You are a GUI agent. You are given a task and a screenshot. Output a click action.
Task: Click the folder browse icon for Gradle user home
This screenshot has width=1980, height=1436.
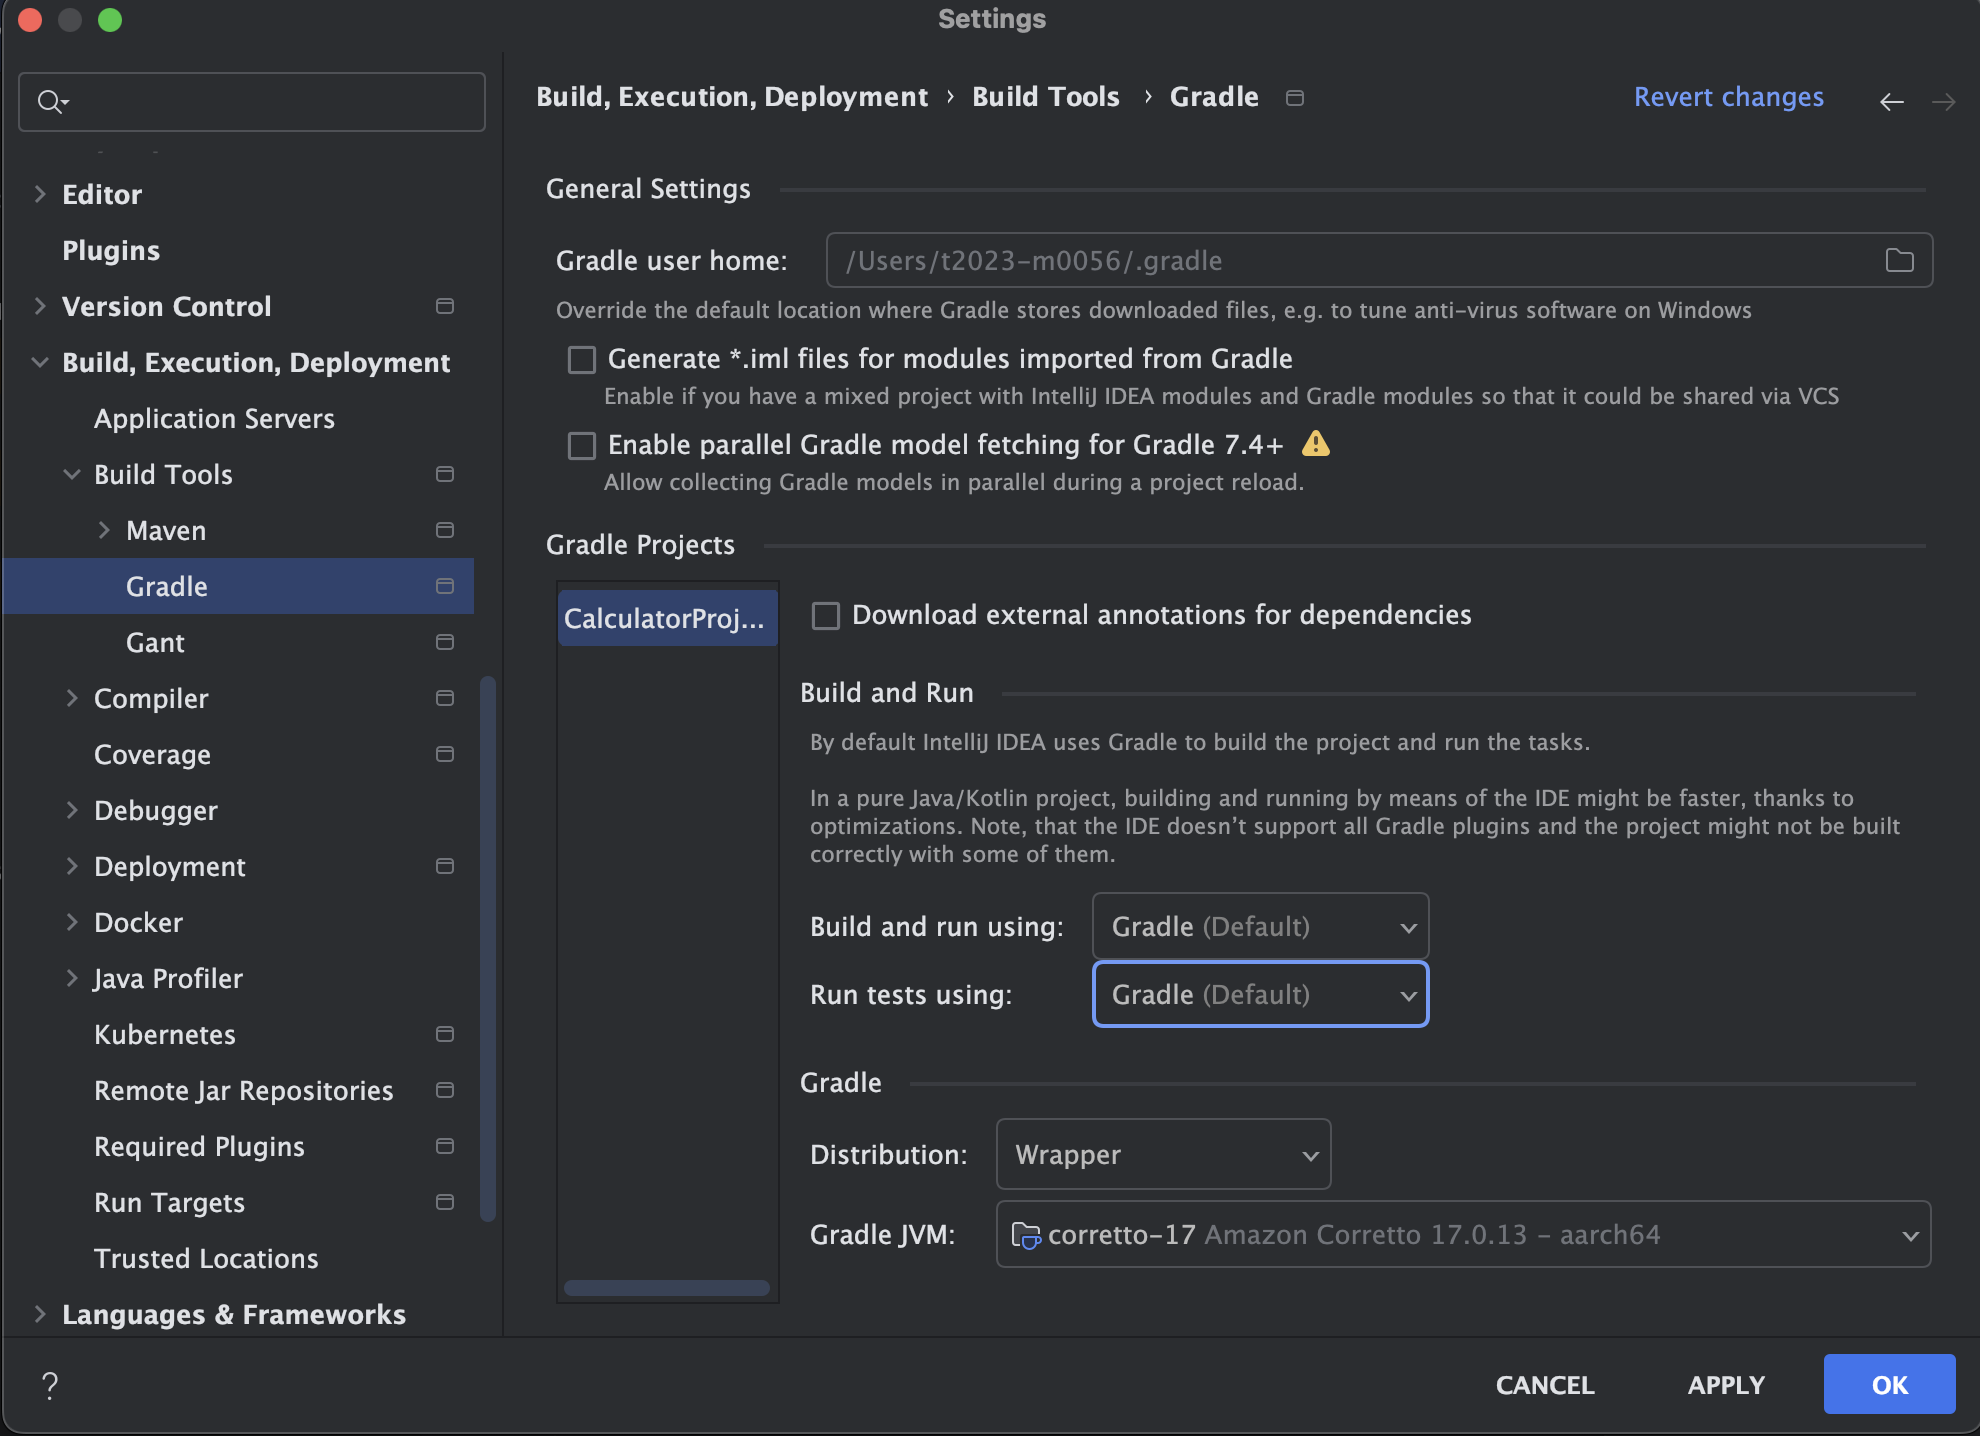pyautogui.click(x=1899, y=261)
